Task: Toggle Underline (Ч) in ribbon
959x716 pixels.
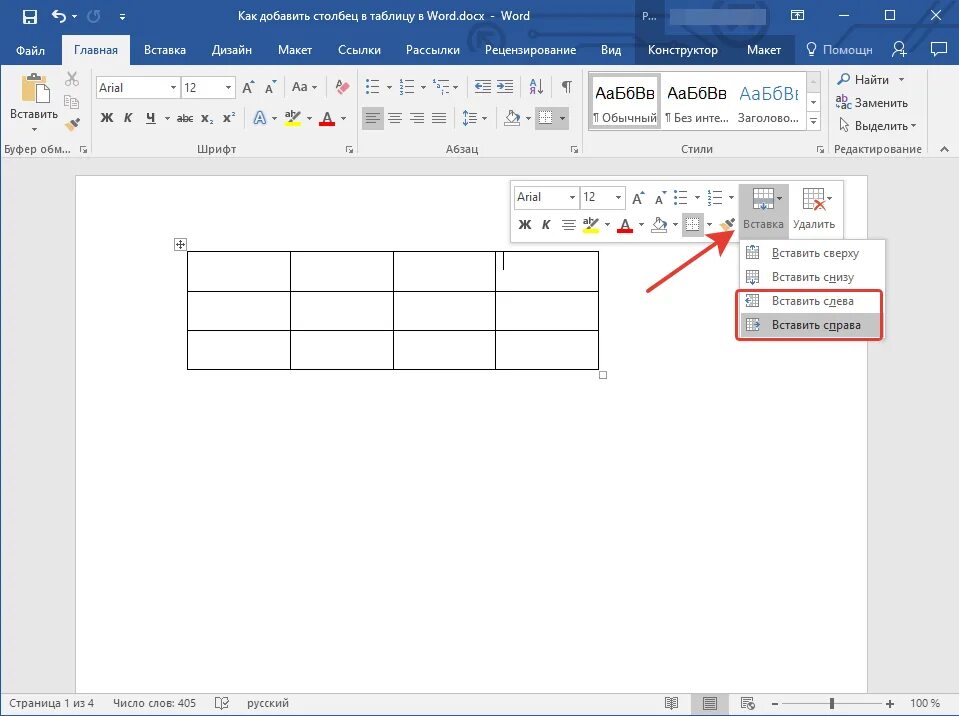Action: coord(150,118)
